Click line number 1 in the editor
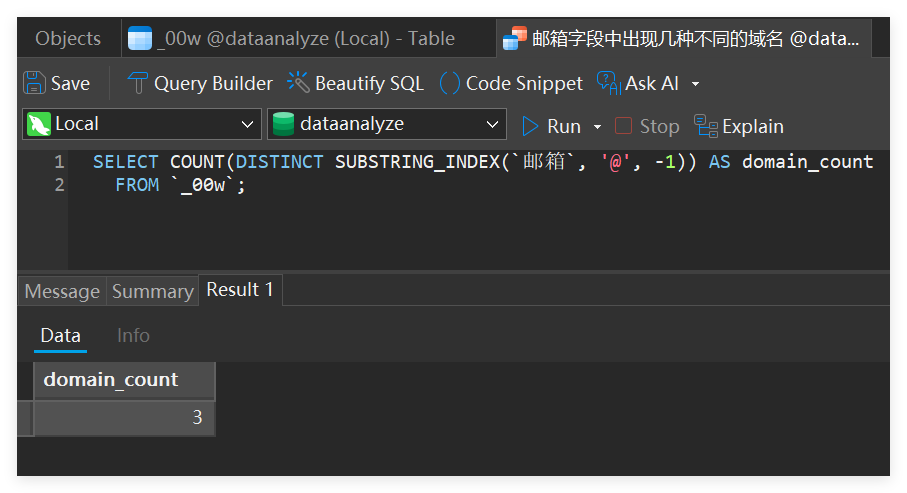The image size is (907, 493). (59, 161)
